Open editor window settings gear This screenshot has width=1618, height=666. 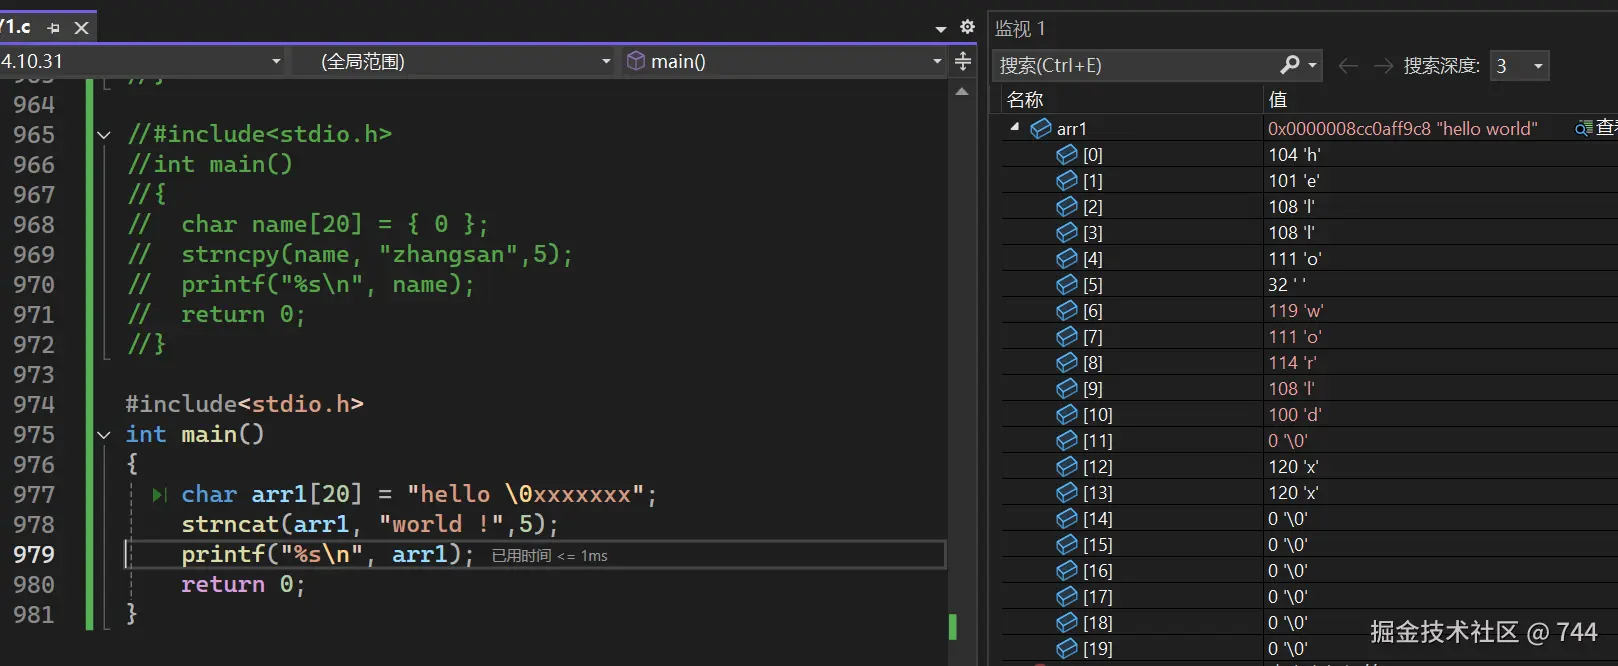click(x=967, y=27)
